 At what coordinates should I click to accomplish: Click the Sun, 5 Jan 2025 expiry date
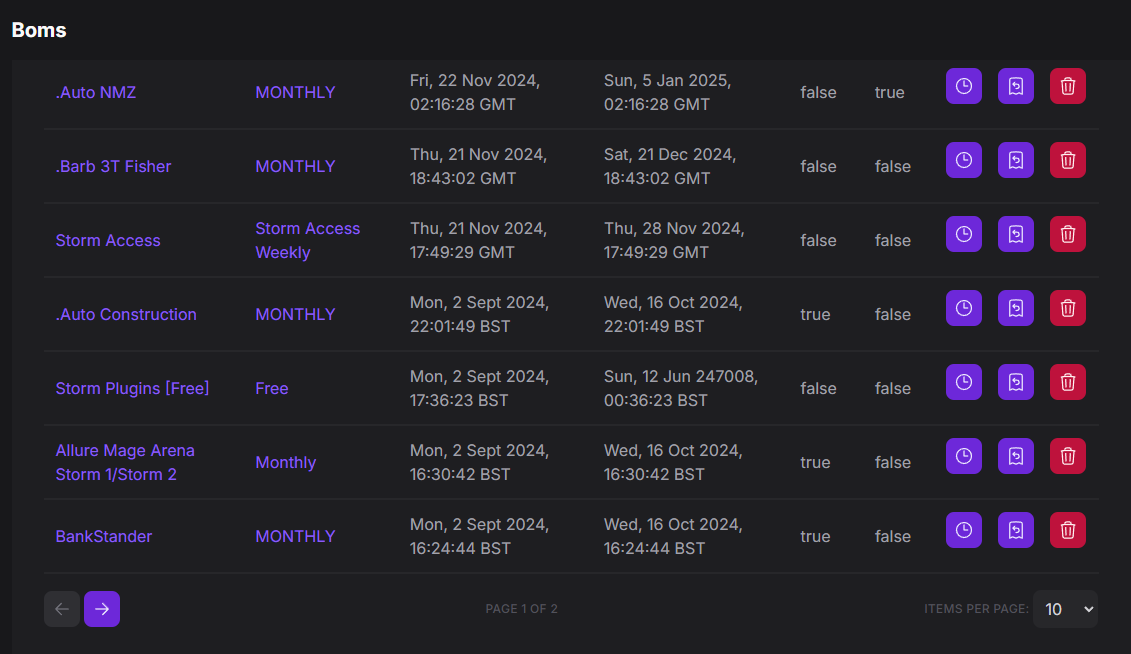pyautogui.click(x=668, y=92)
